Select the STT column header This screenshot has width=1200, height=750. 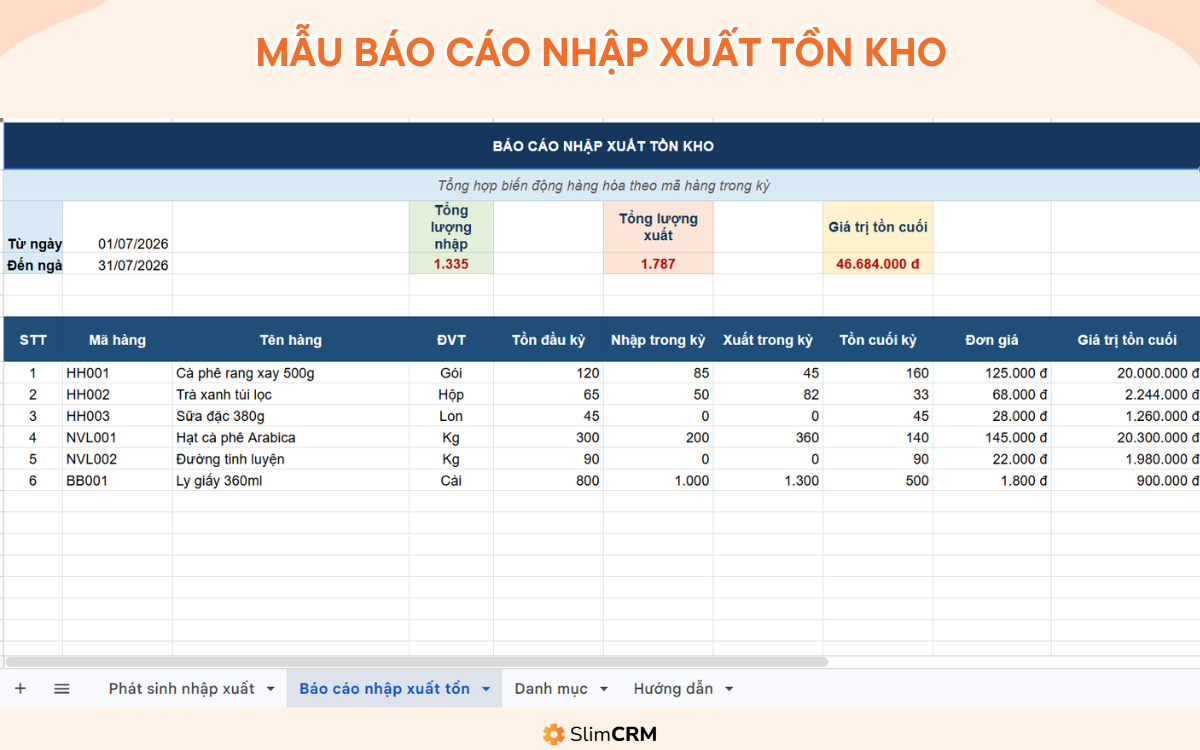point(33,340)
